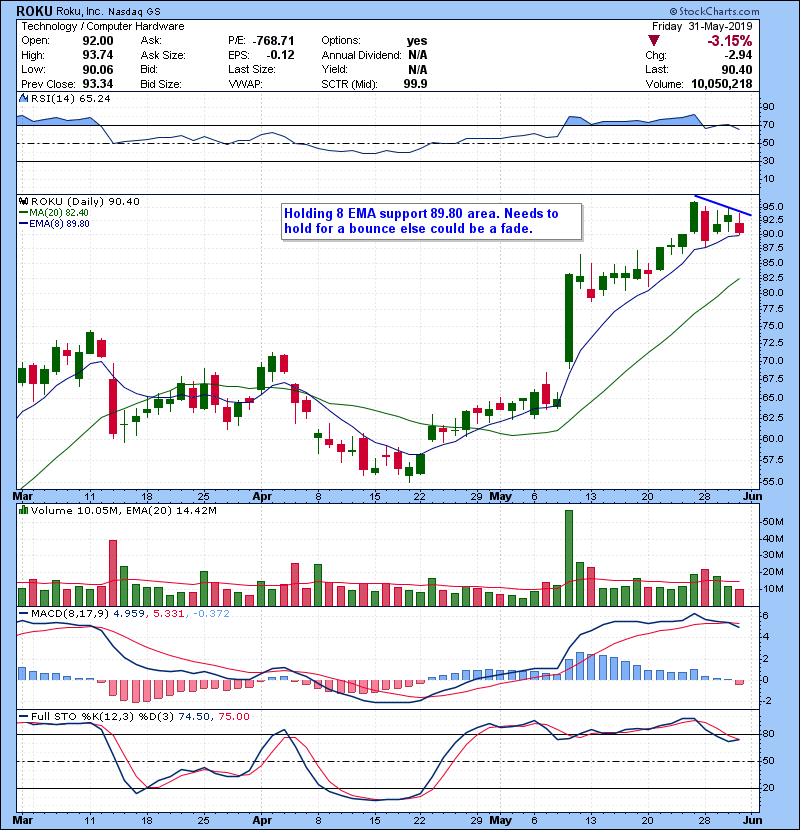Click the Volume figure 10,050,218
This screenshot has width=800, height=830.
click(722, 84)
